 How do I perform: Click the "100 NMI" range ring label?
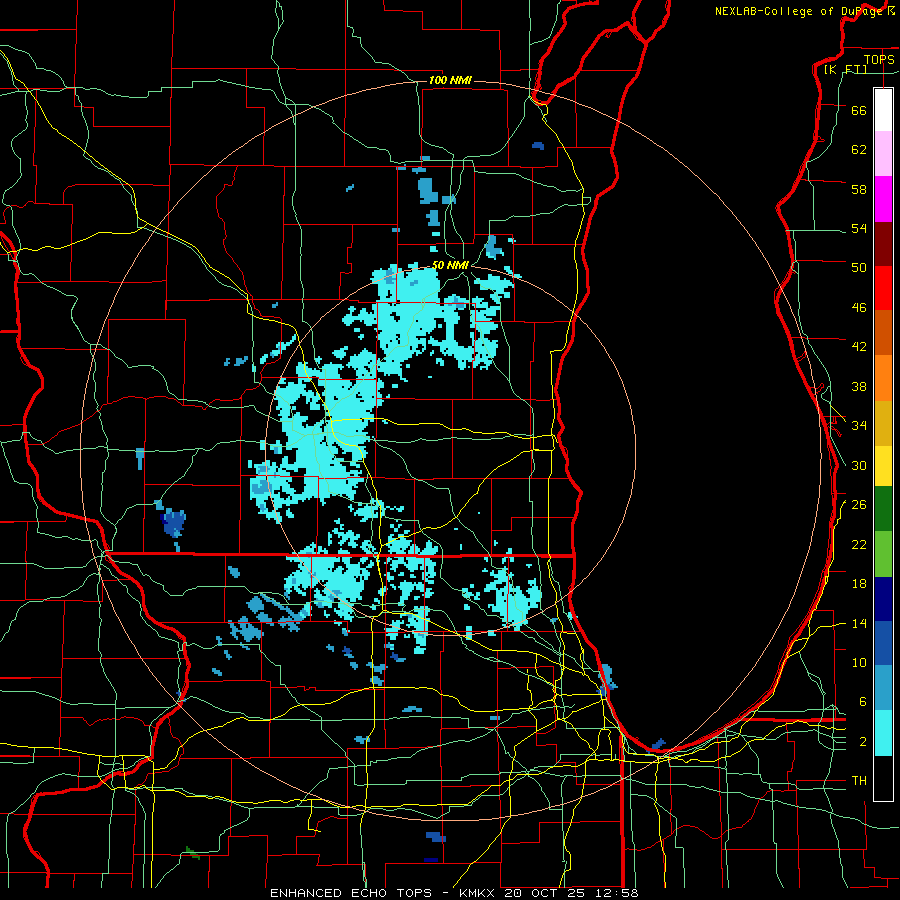450,80
